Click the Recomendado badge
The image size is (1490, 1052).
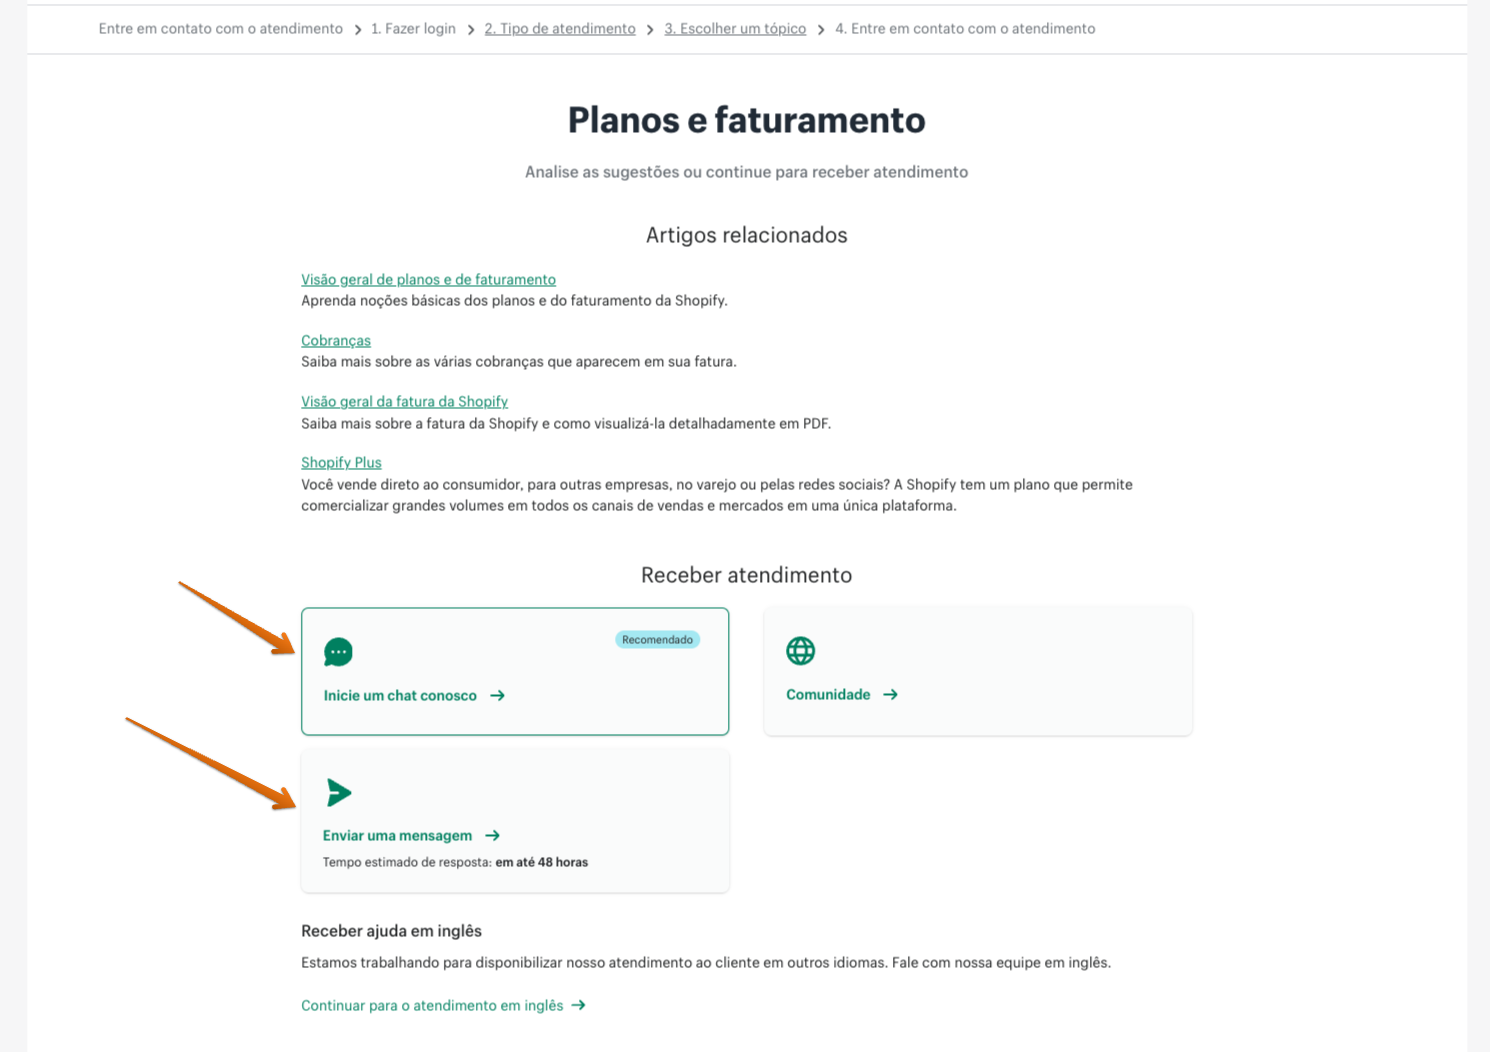[x=657, y=640]
